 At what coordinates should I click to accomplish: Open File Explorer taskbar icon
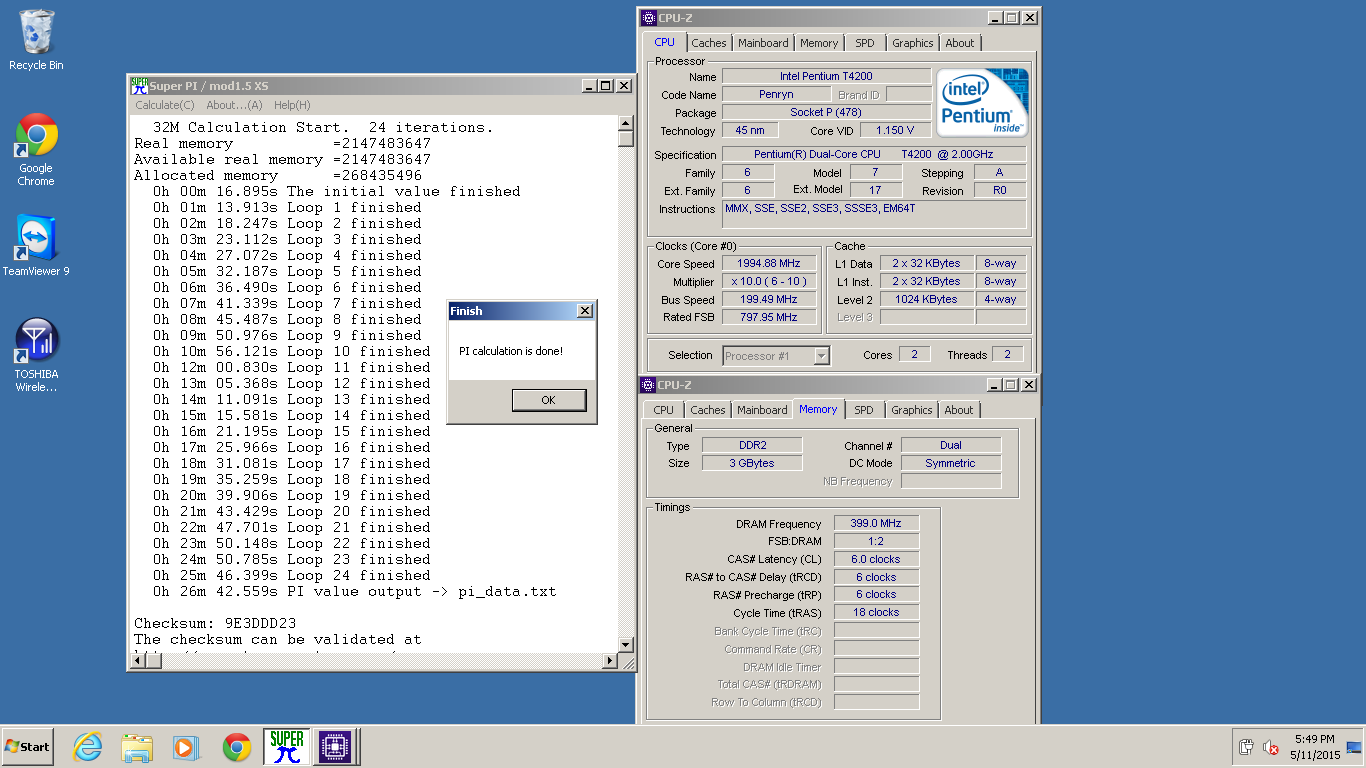(x=137, y=747)
